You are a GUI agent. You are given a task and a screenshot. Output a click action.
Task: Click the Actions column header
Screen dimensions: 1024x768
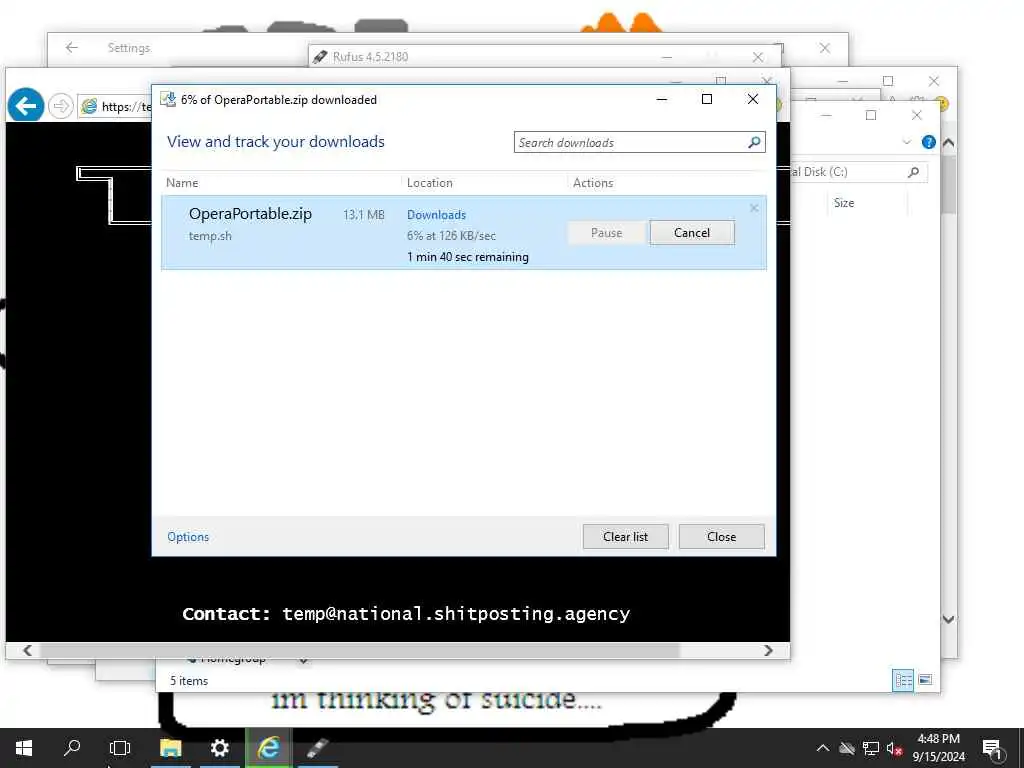click(593, 183)
